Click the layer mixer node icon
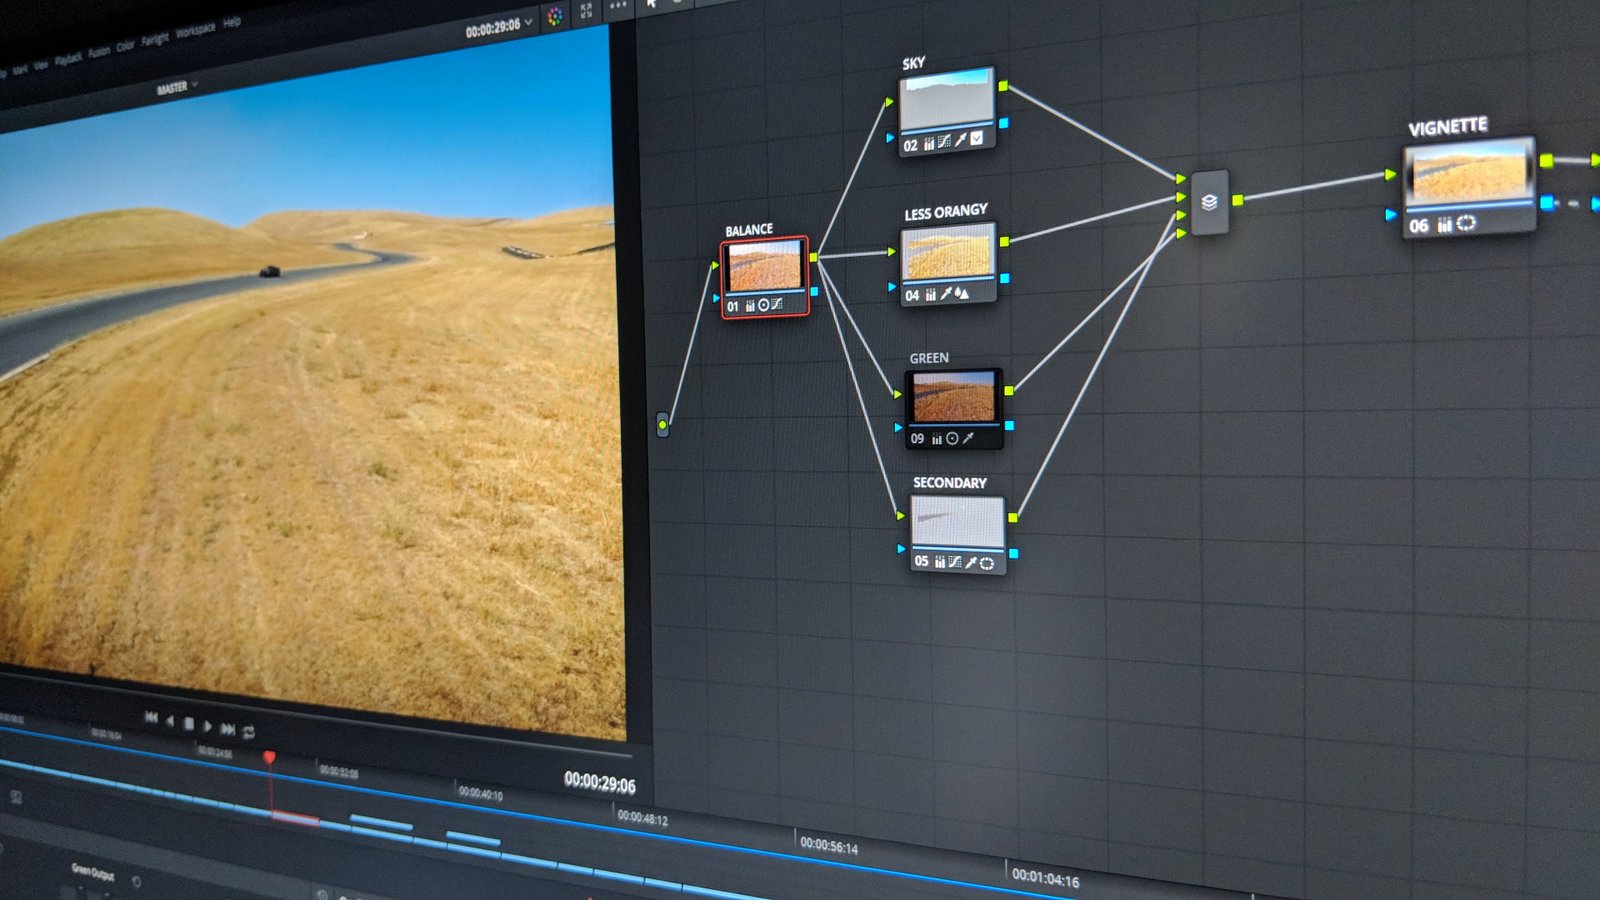 [x=1209, y=202]
